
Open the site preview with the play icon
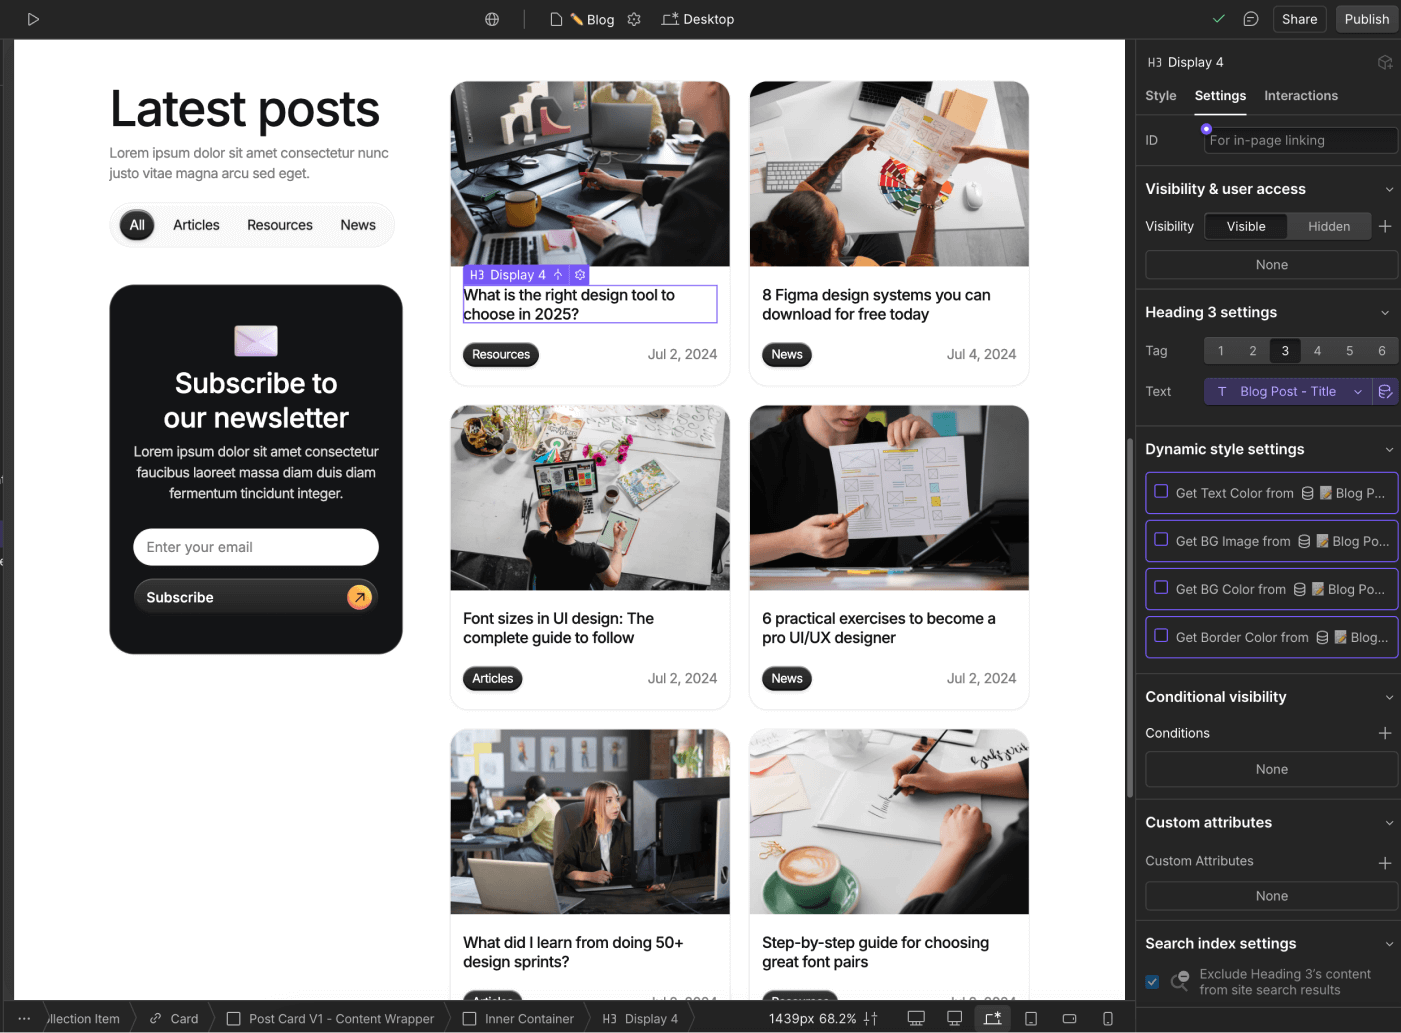pos(33,18)
